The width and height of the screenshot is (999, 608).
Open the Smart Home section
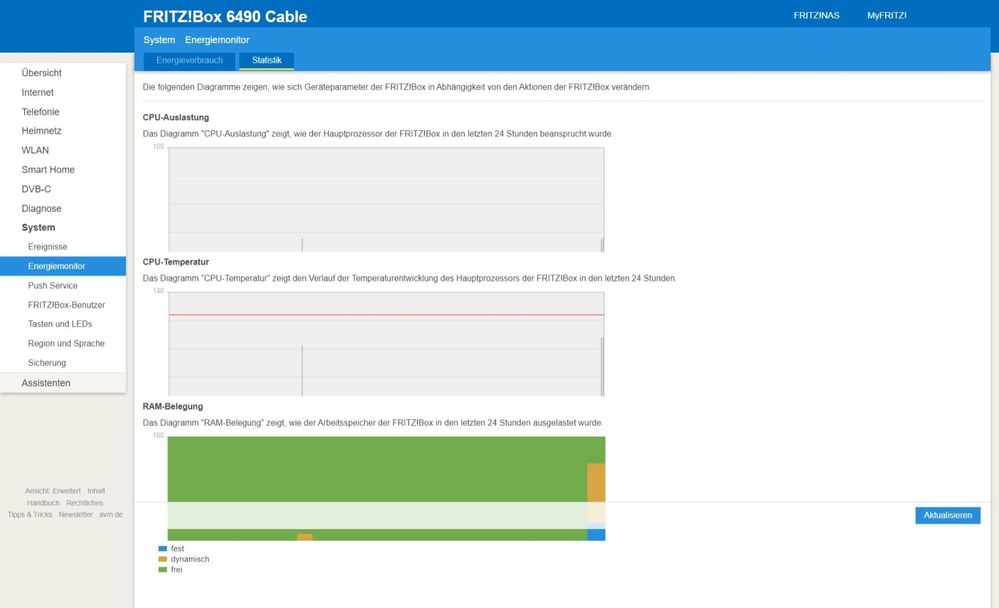click(x=48, y=170)
